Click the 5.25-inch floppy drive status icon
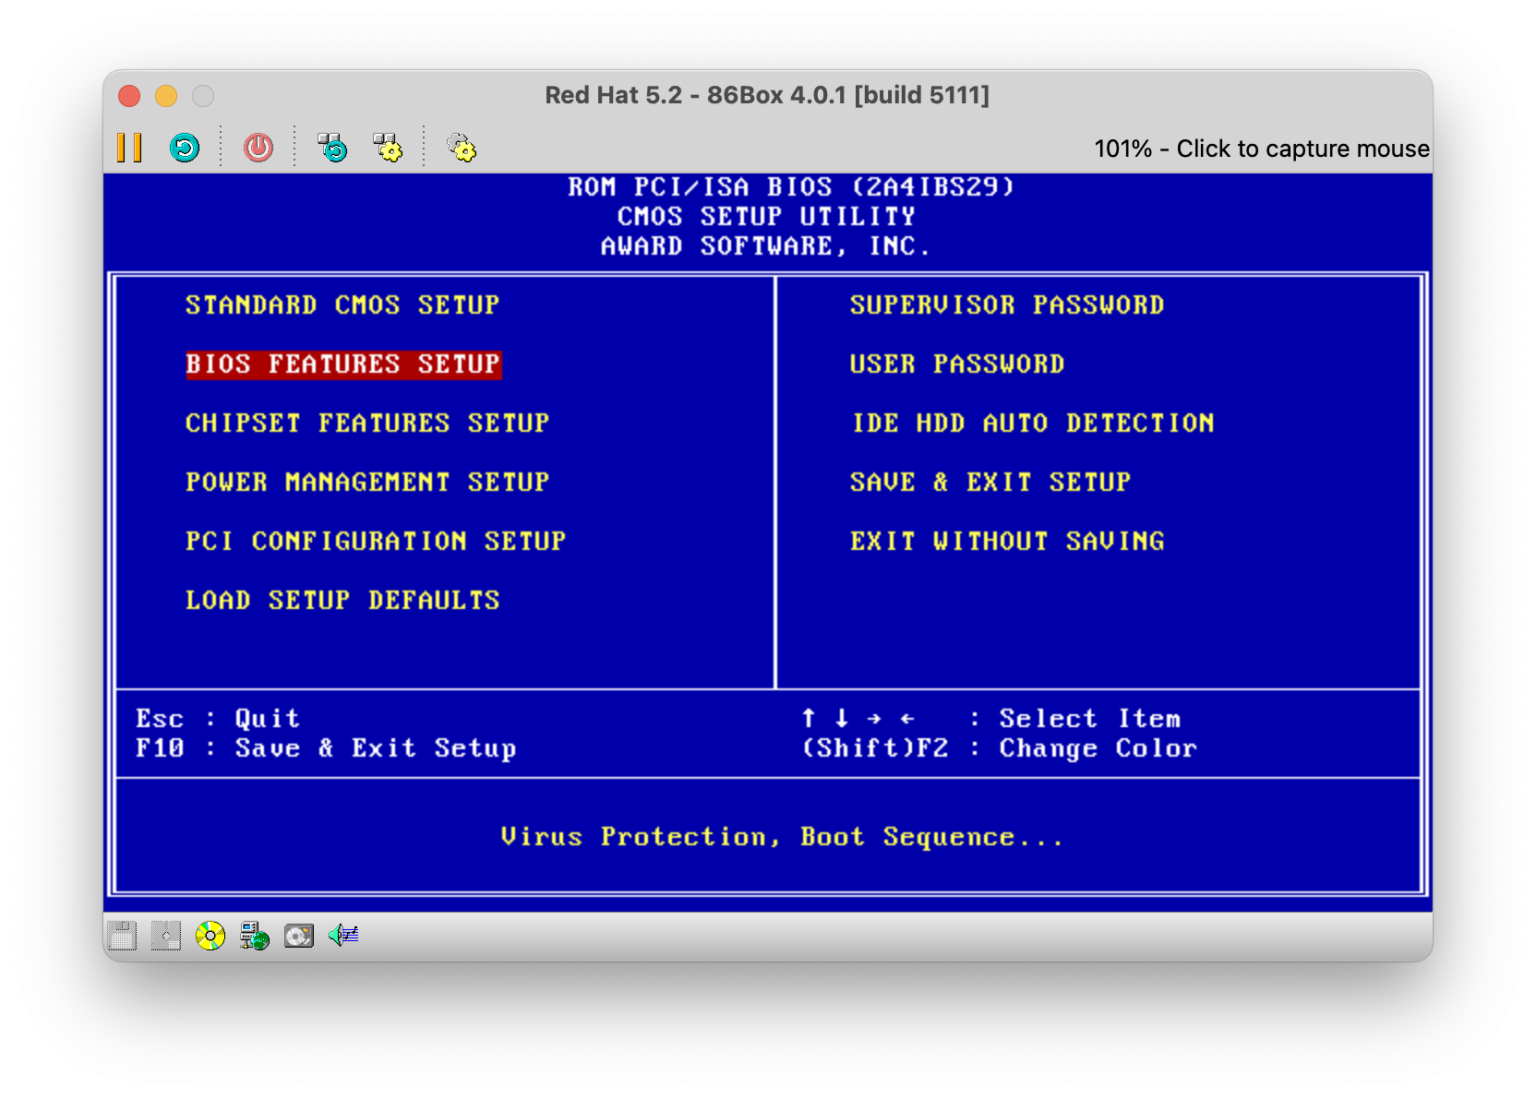The height and width of the screenshot is (1098, 1536). pos(166,936)
